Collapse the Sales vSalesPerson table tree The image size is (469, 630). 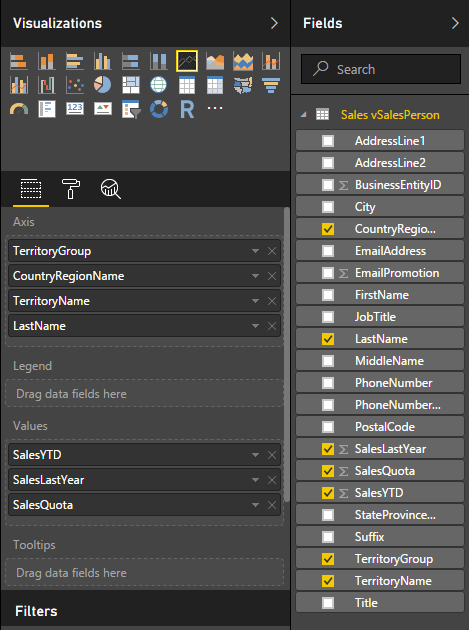click(304, 115)
